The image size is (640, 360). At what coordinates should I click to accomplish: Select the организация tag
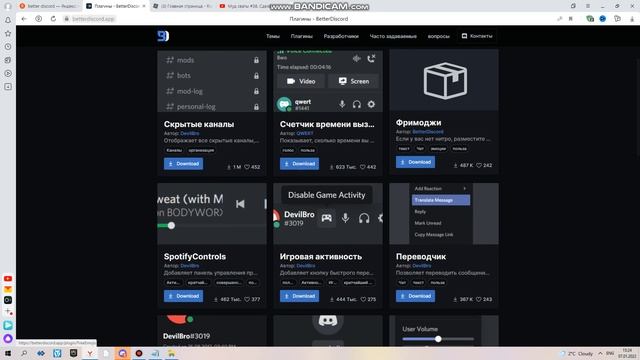201,150
